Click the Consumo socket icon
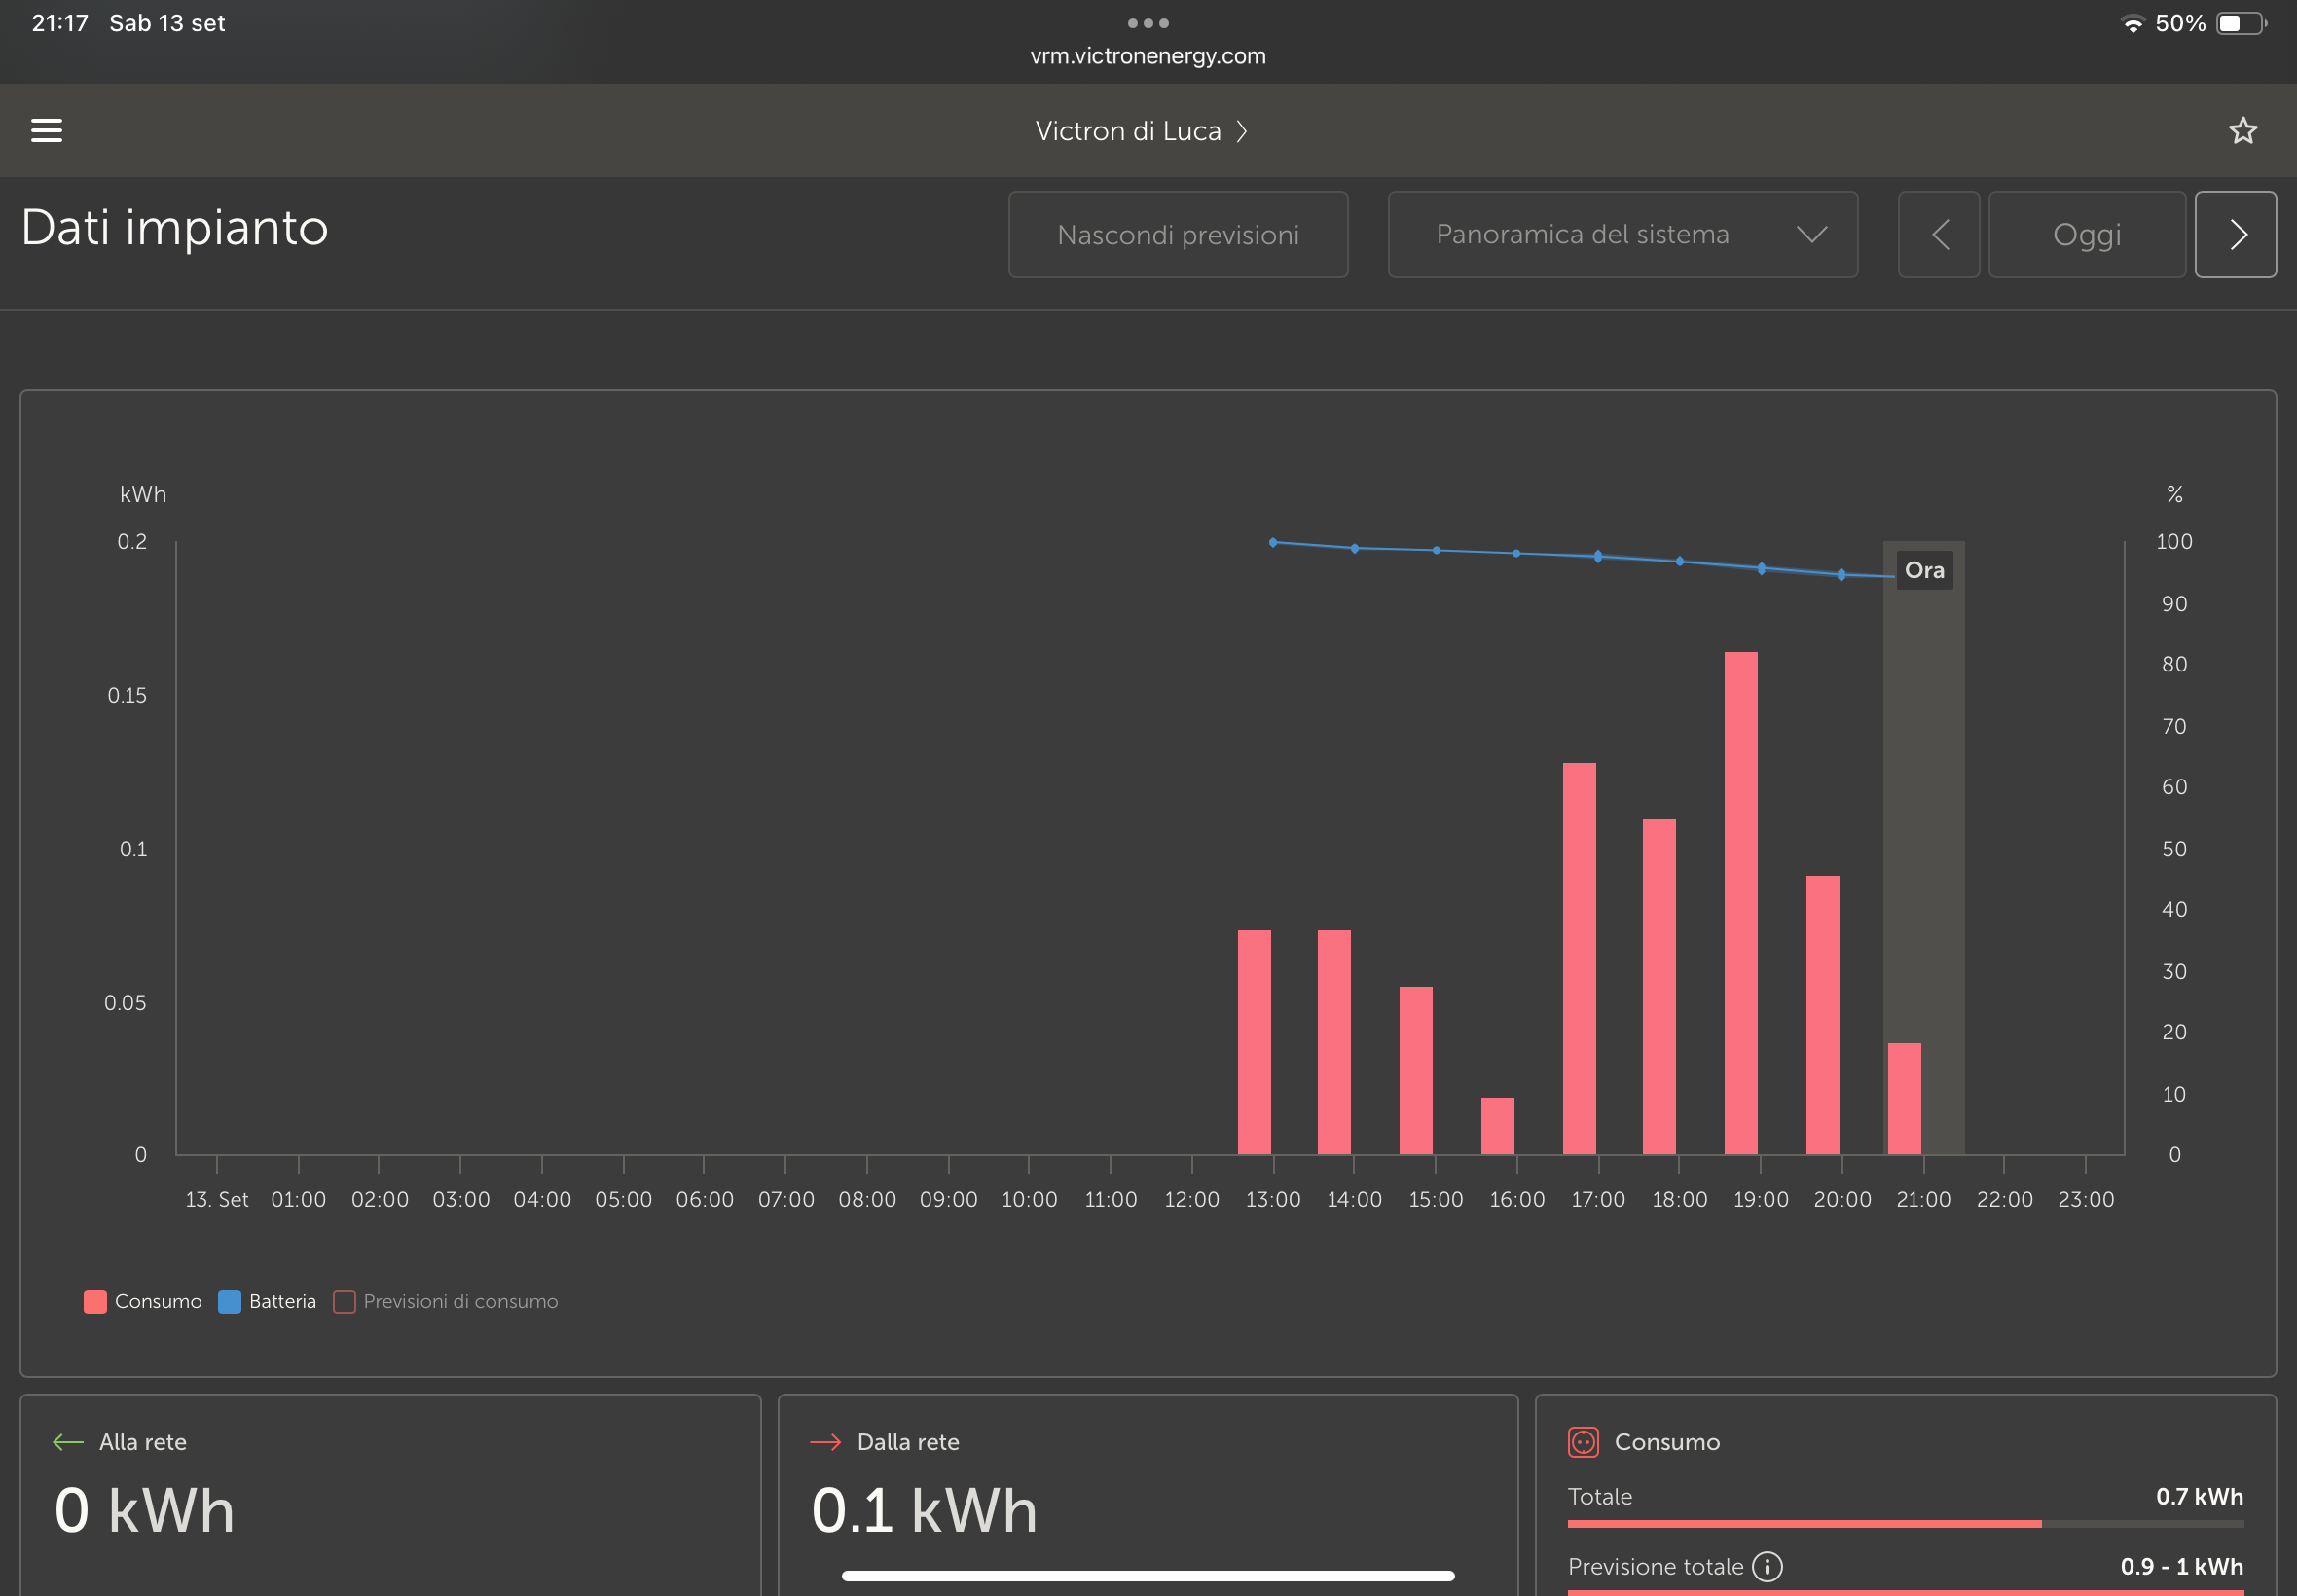This screenshot has width=2297, height=1596. tap(1583, 1442)
